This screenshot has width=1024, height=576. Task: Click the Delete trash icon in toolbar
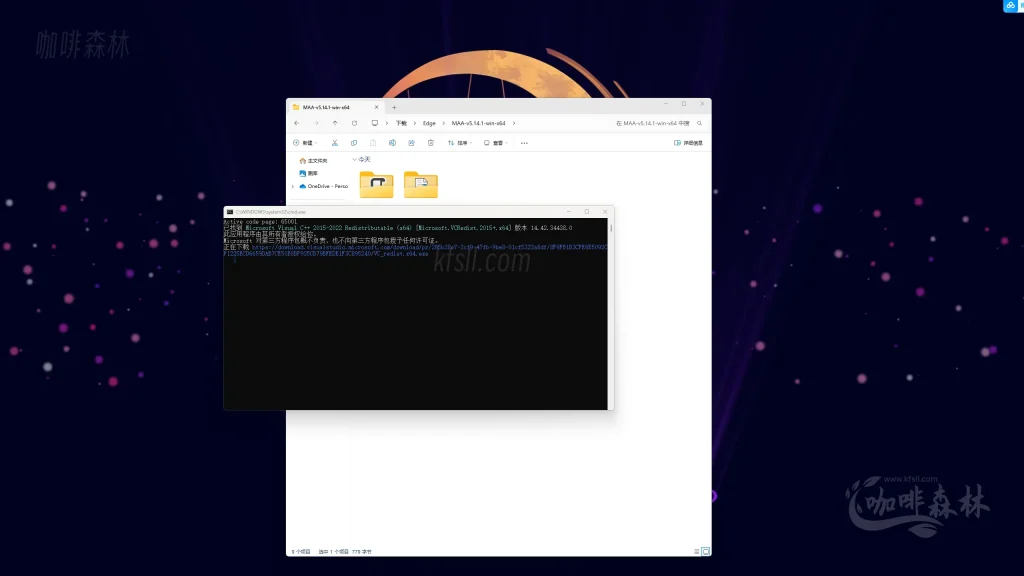tap(430, 143)
